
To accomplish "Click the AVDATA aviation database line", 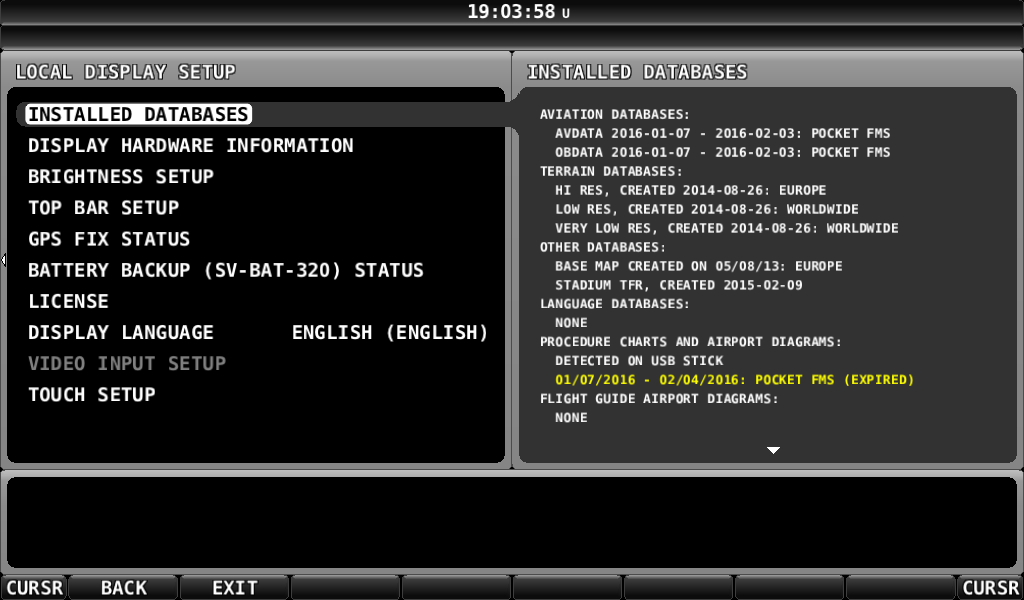I will coord(722,133).
